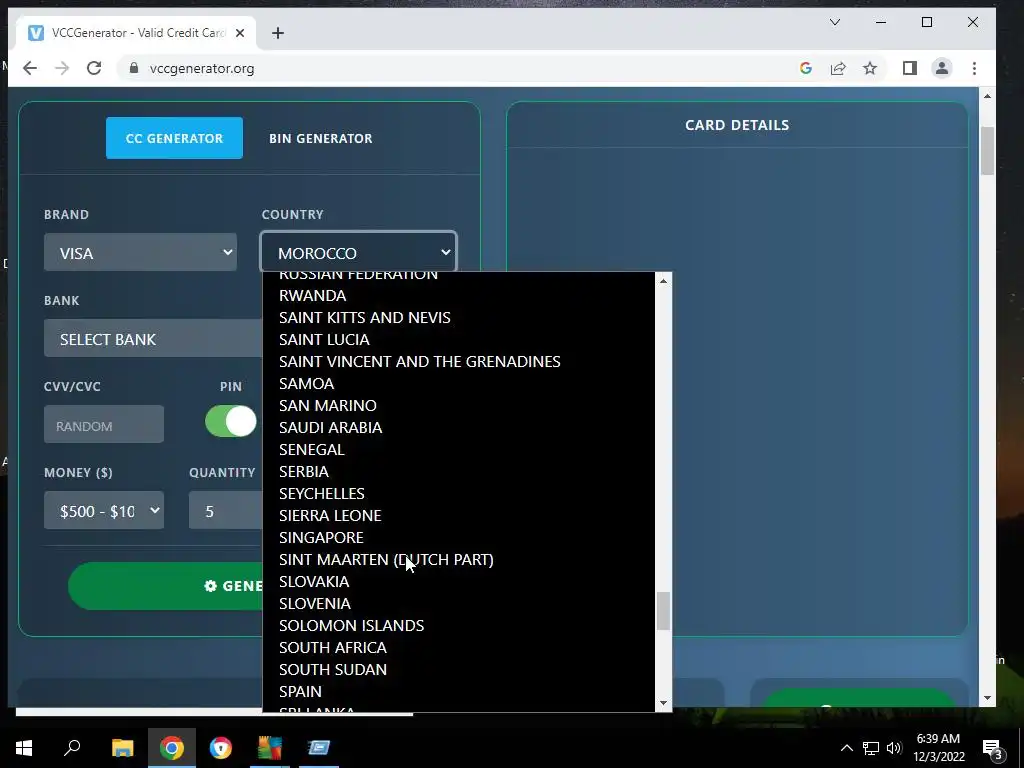Open the share this page icon
The height and width of the screenshot is (768, 1024).
pyautogui.click(x=838, y=69)
